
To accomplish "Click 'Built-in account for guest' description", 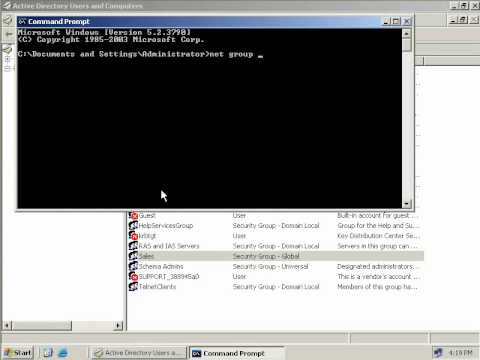I will click(377, 216).
